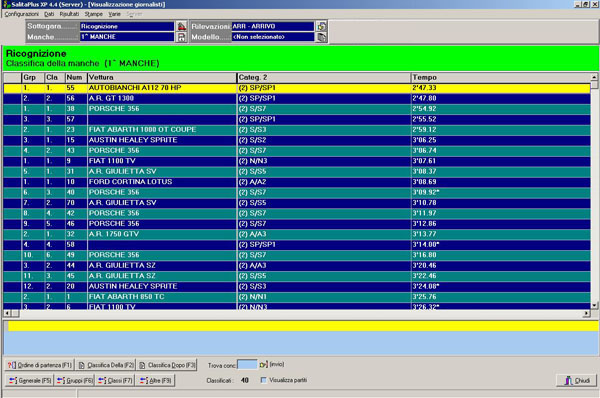Select the A.R. 1750 GTV row

297,234
